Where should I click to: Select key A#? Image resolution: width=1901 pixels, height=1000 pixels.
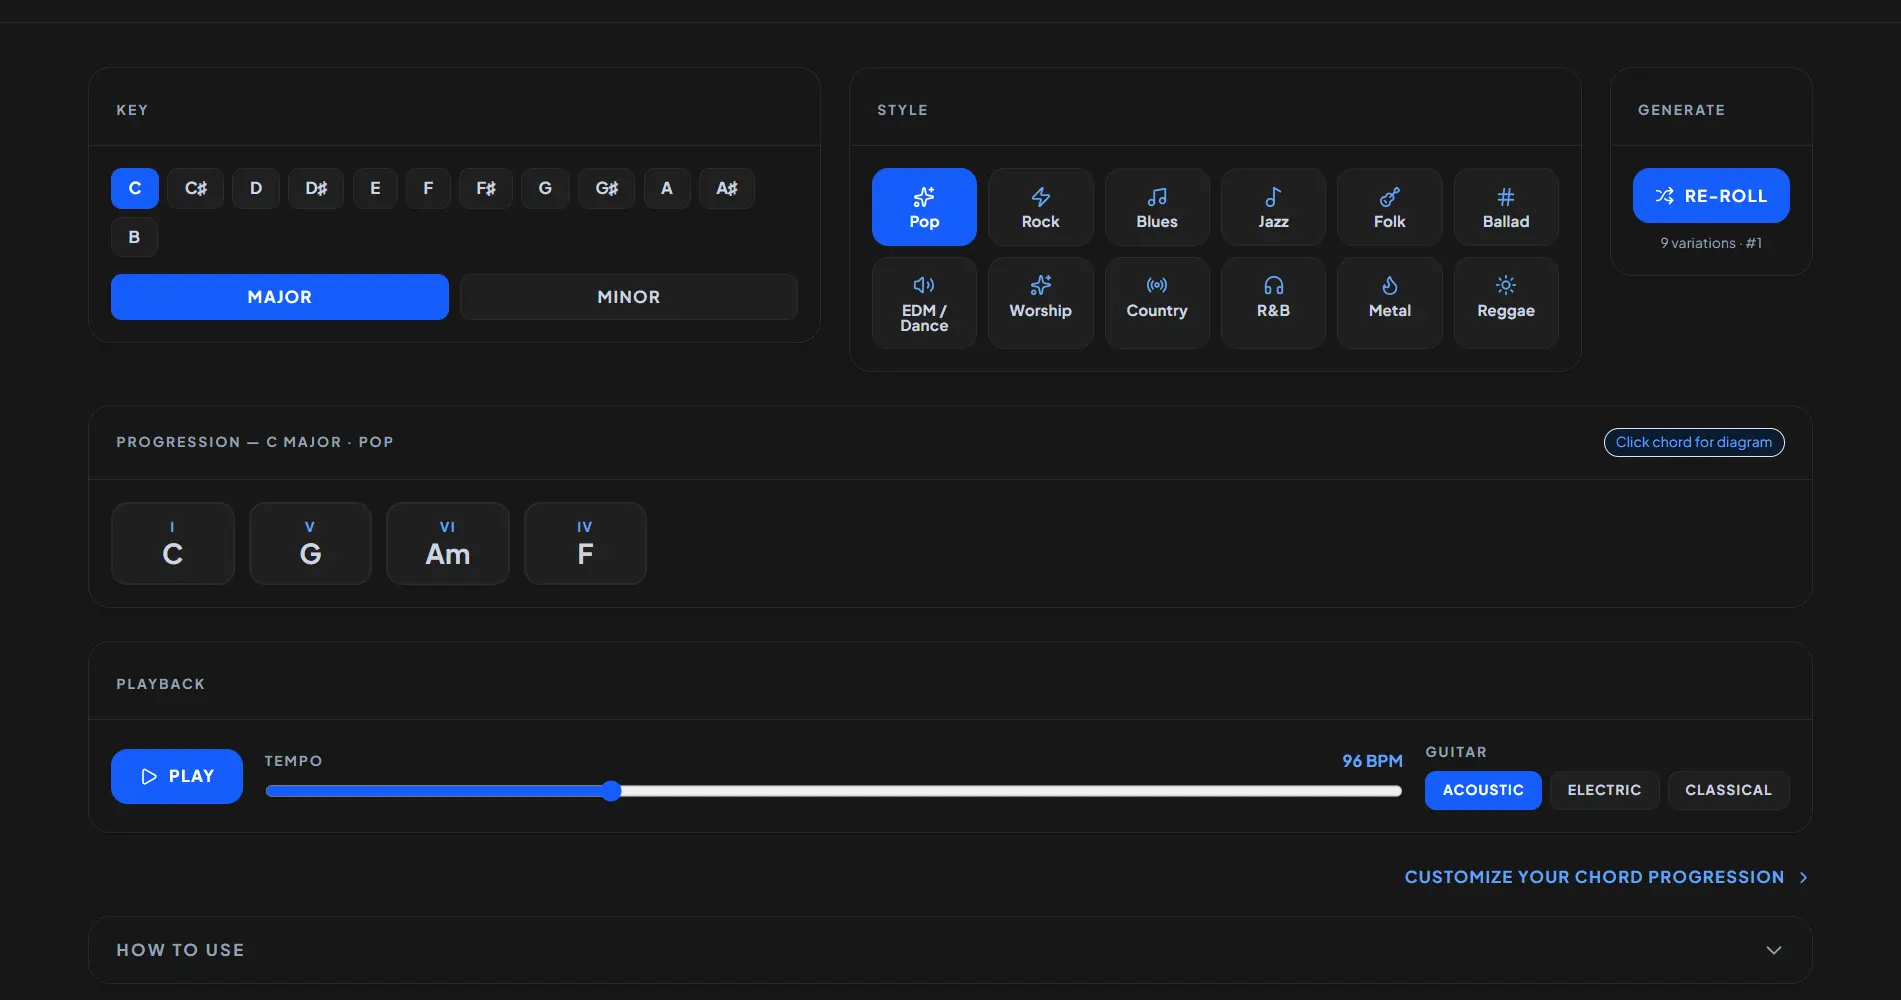pyautogui.click(x=727, y=188)
